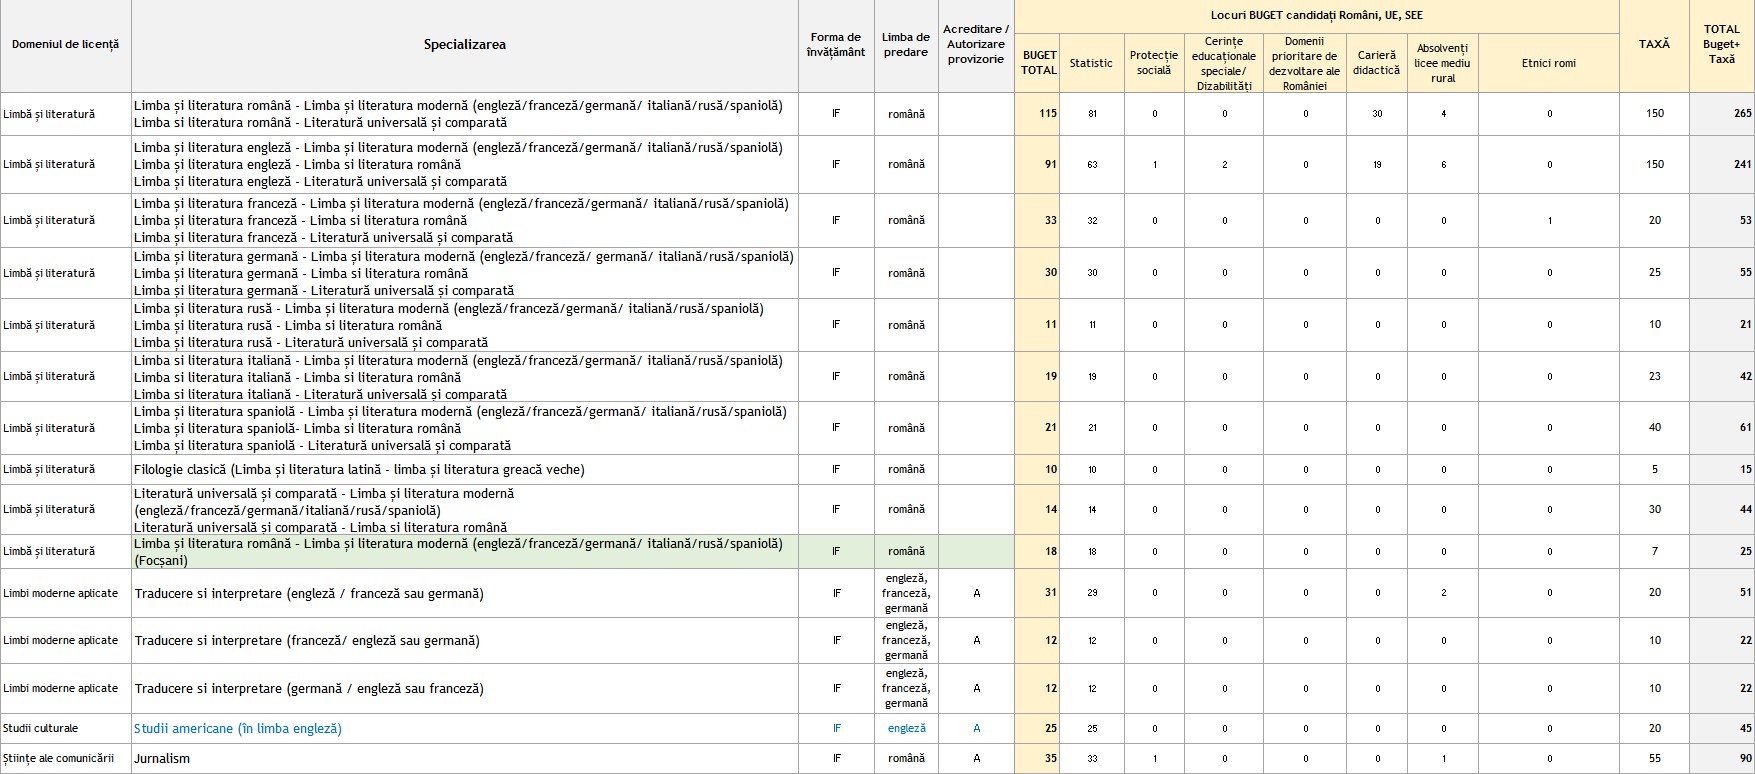This screenshot has height=774, width=1755.
Task: Click the TAXĂ value 5 in Filologie clasică row
Action: coord(1655,470)
